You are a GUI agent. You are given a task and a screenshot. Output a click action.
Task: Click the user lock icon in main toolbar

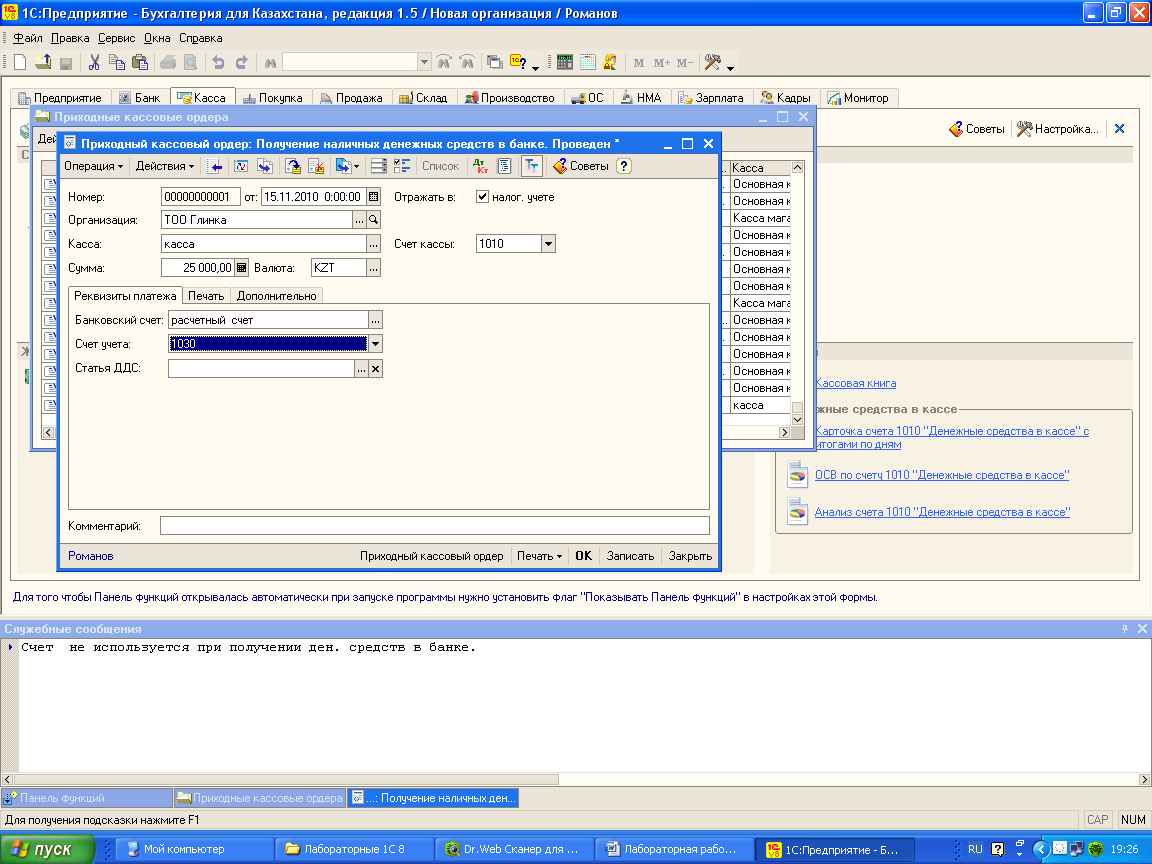610,62
